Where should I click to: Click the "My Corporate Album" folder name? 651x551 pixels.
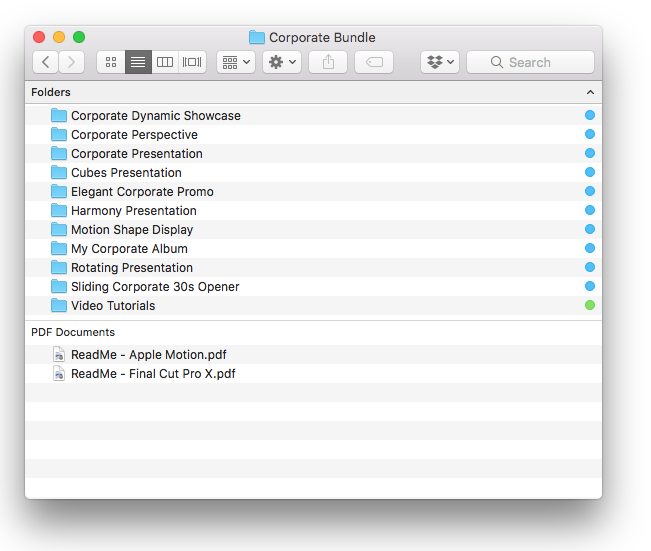coord(129,249)
